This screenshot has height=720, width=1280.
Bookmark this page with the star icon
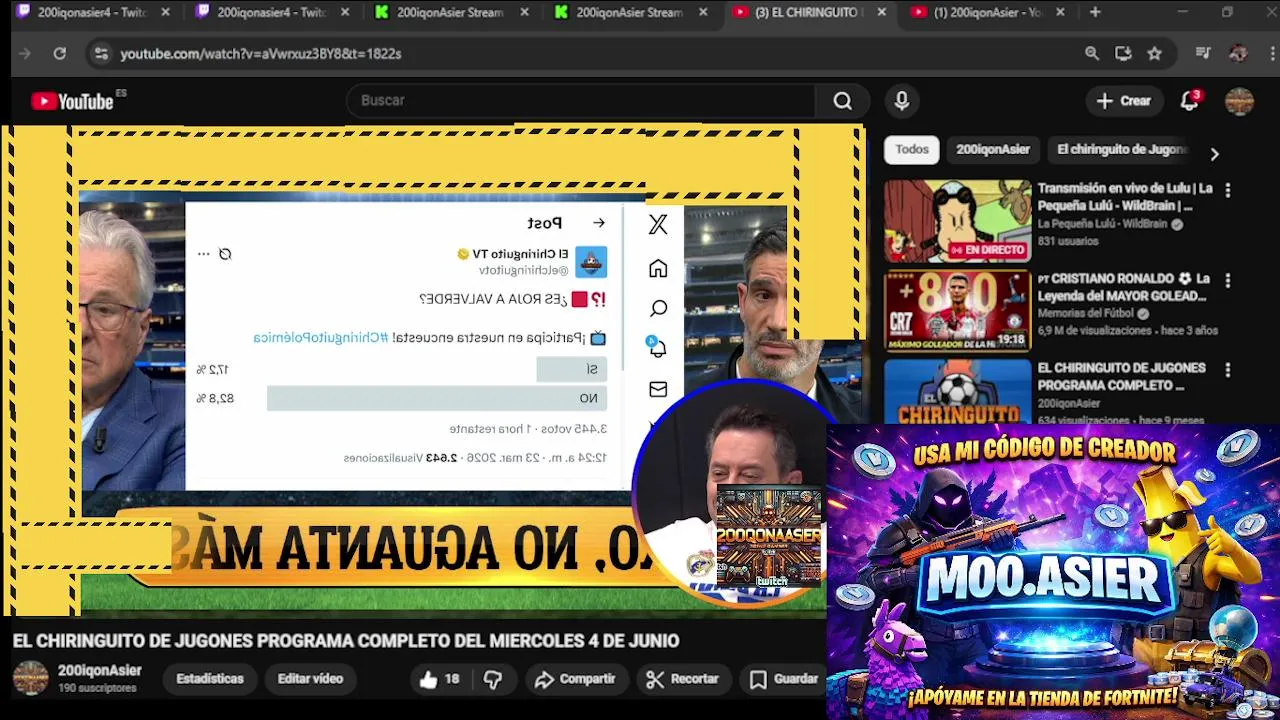pos(1155,54)
